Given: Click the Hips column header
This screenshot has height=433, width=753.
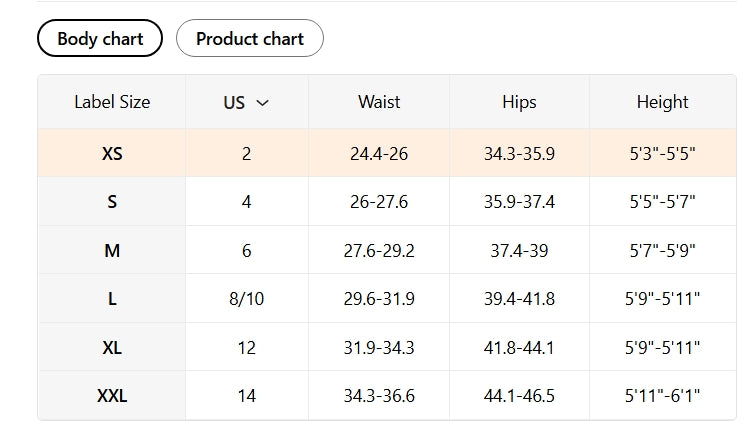Looking at the screenshot, I should 519,102.
